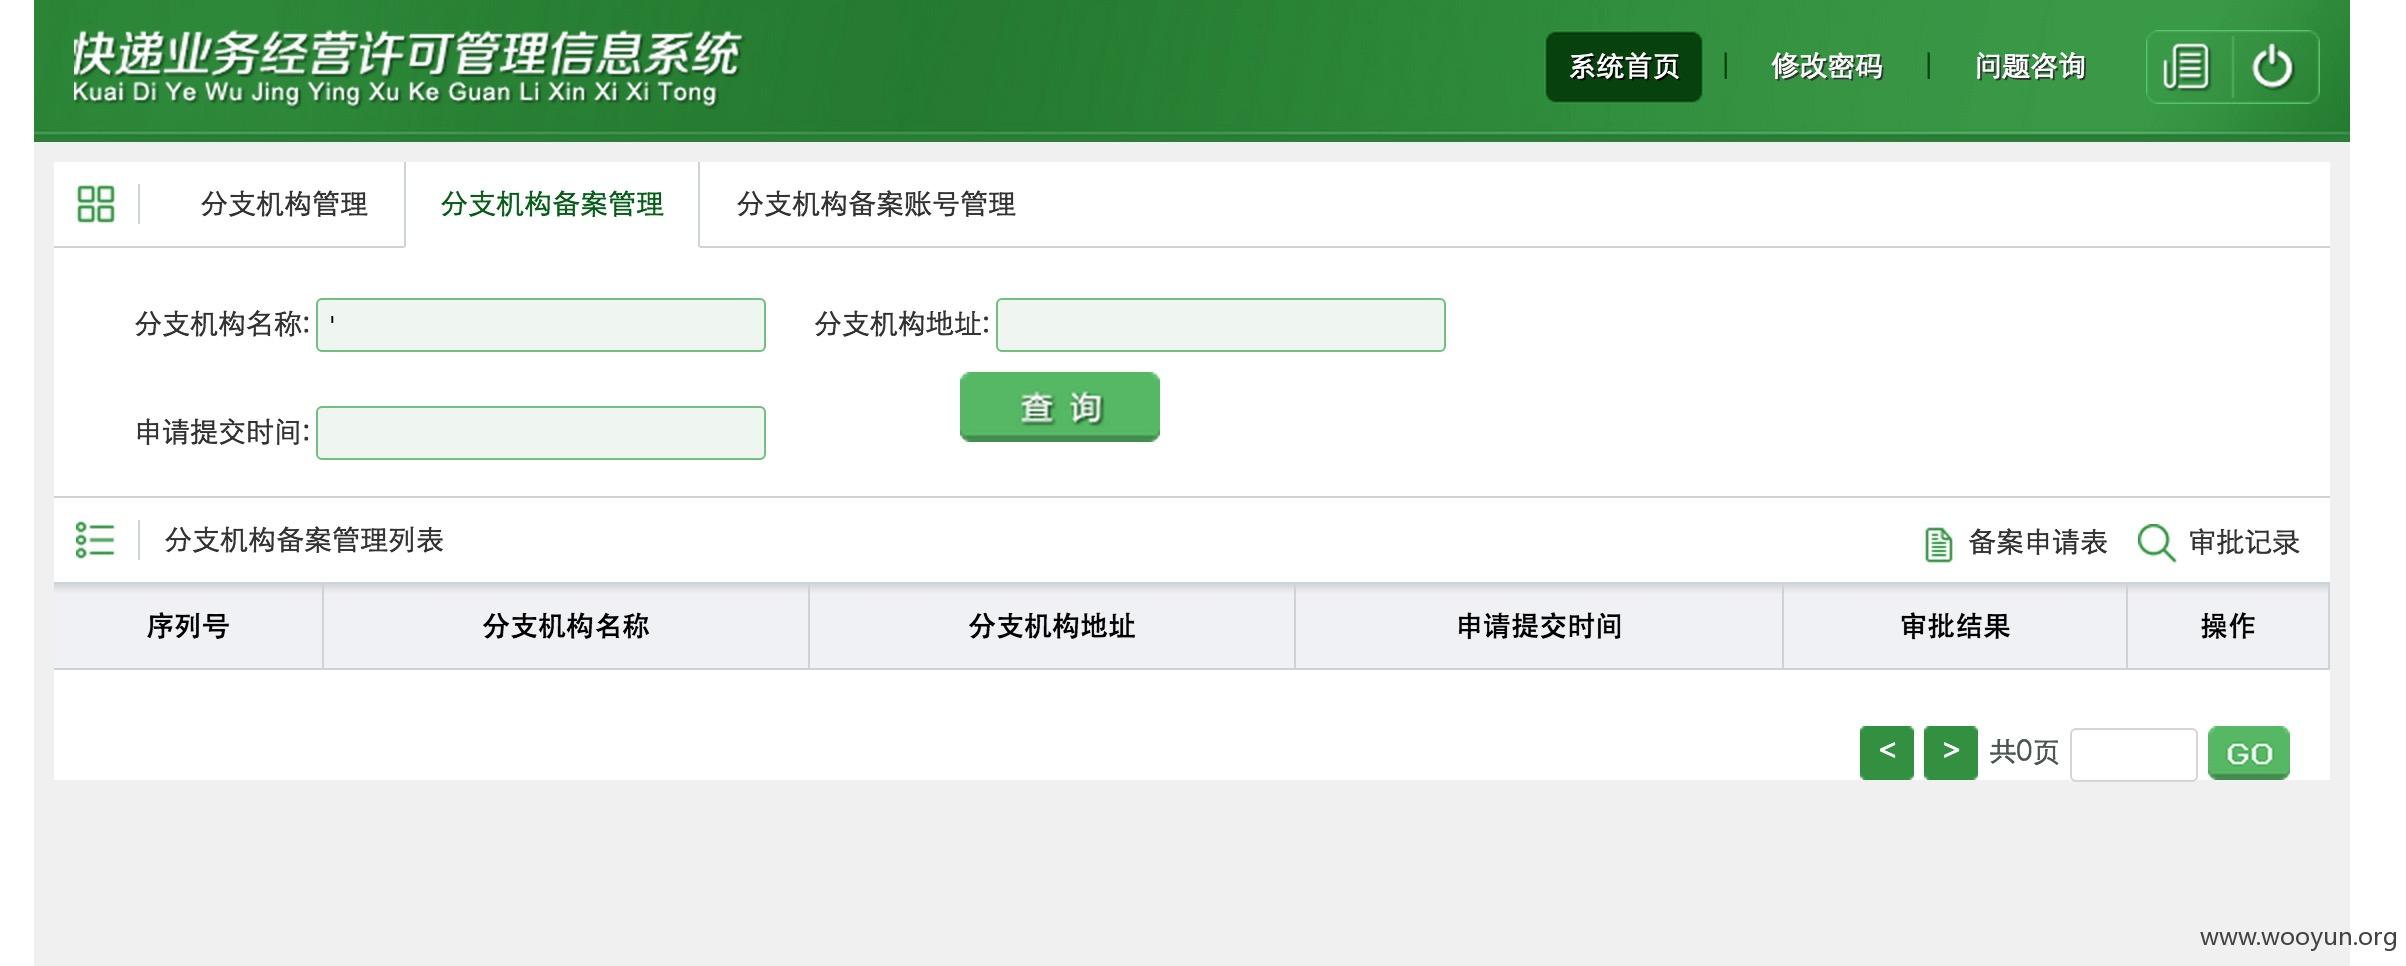Click the 快递业务经营许可管理信息系统 title
The image size is (2406, 966).
pos(405,54)
